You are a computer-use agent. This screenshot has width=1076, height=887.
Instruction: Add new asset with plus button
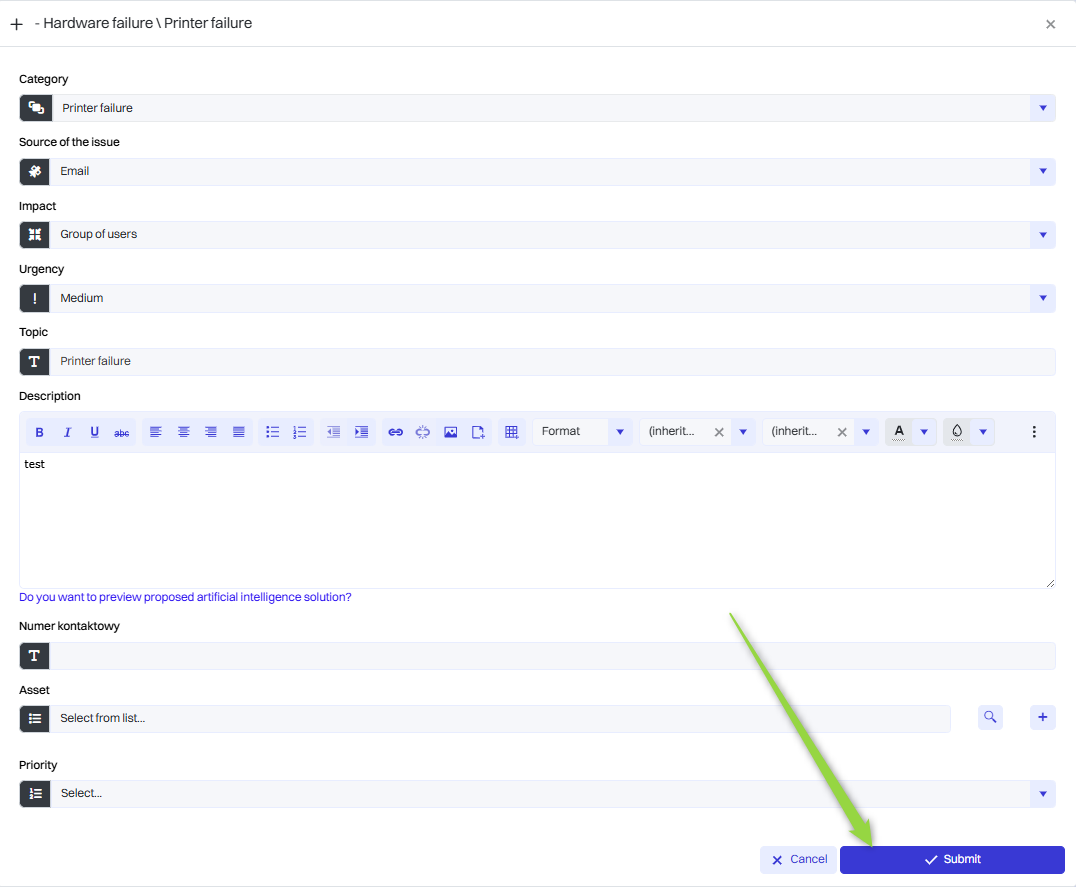tap(1042, 717)
